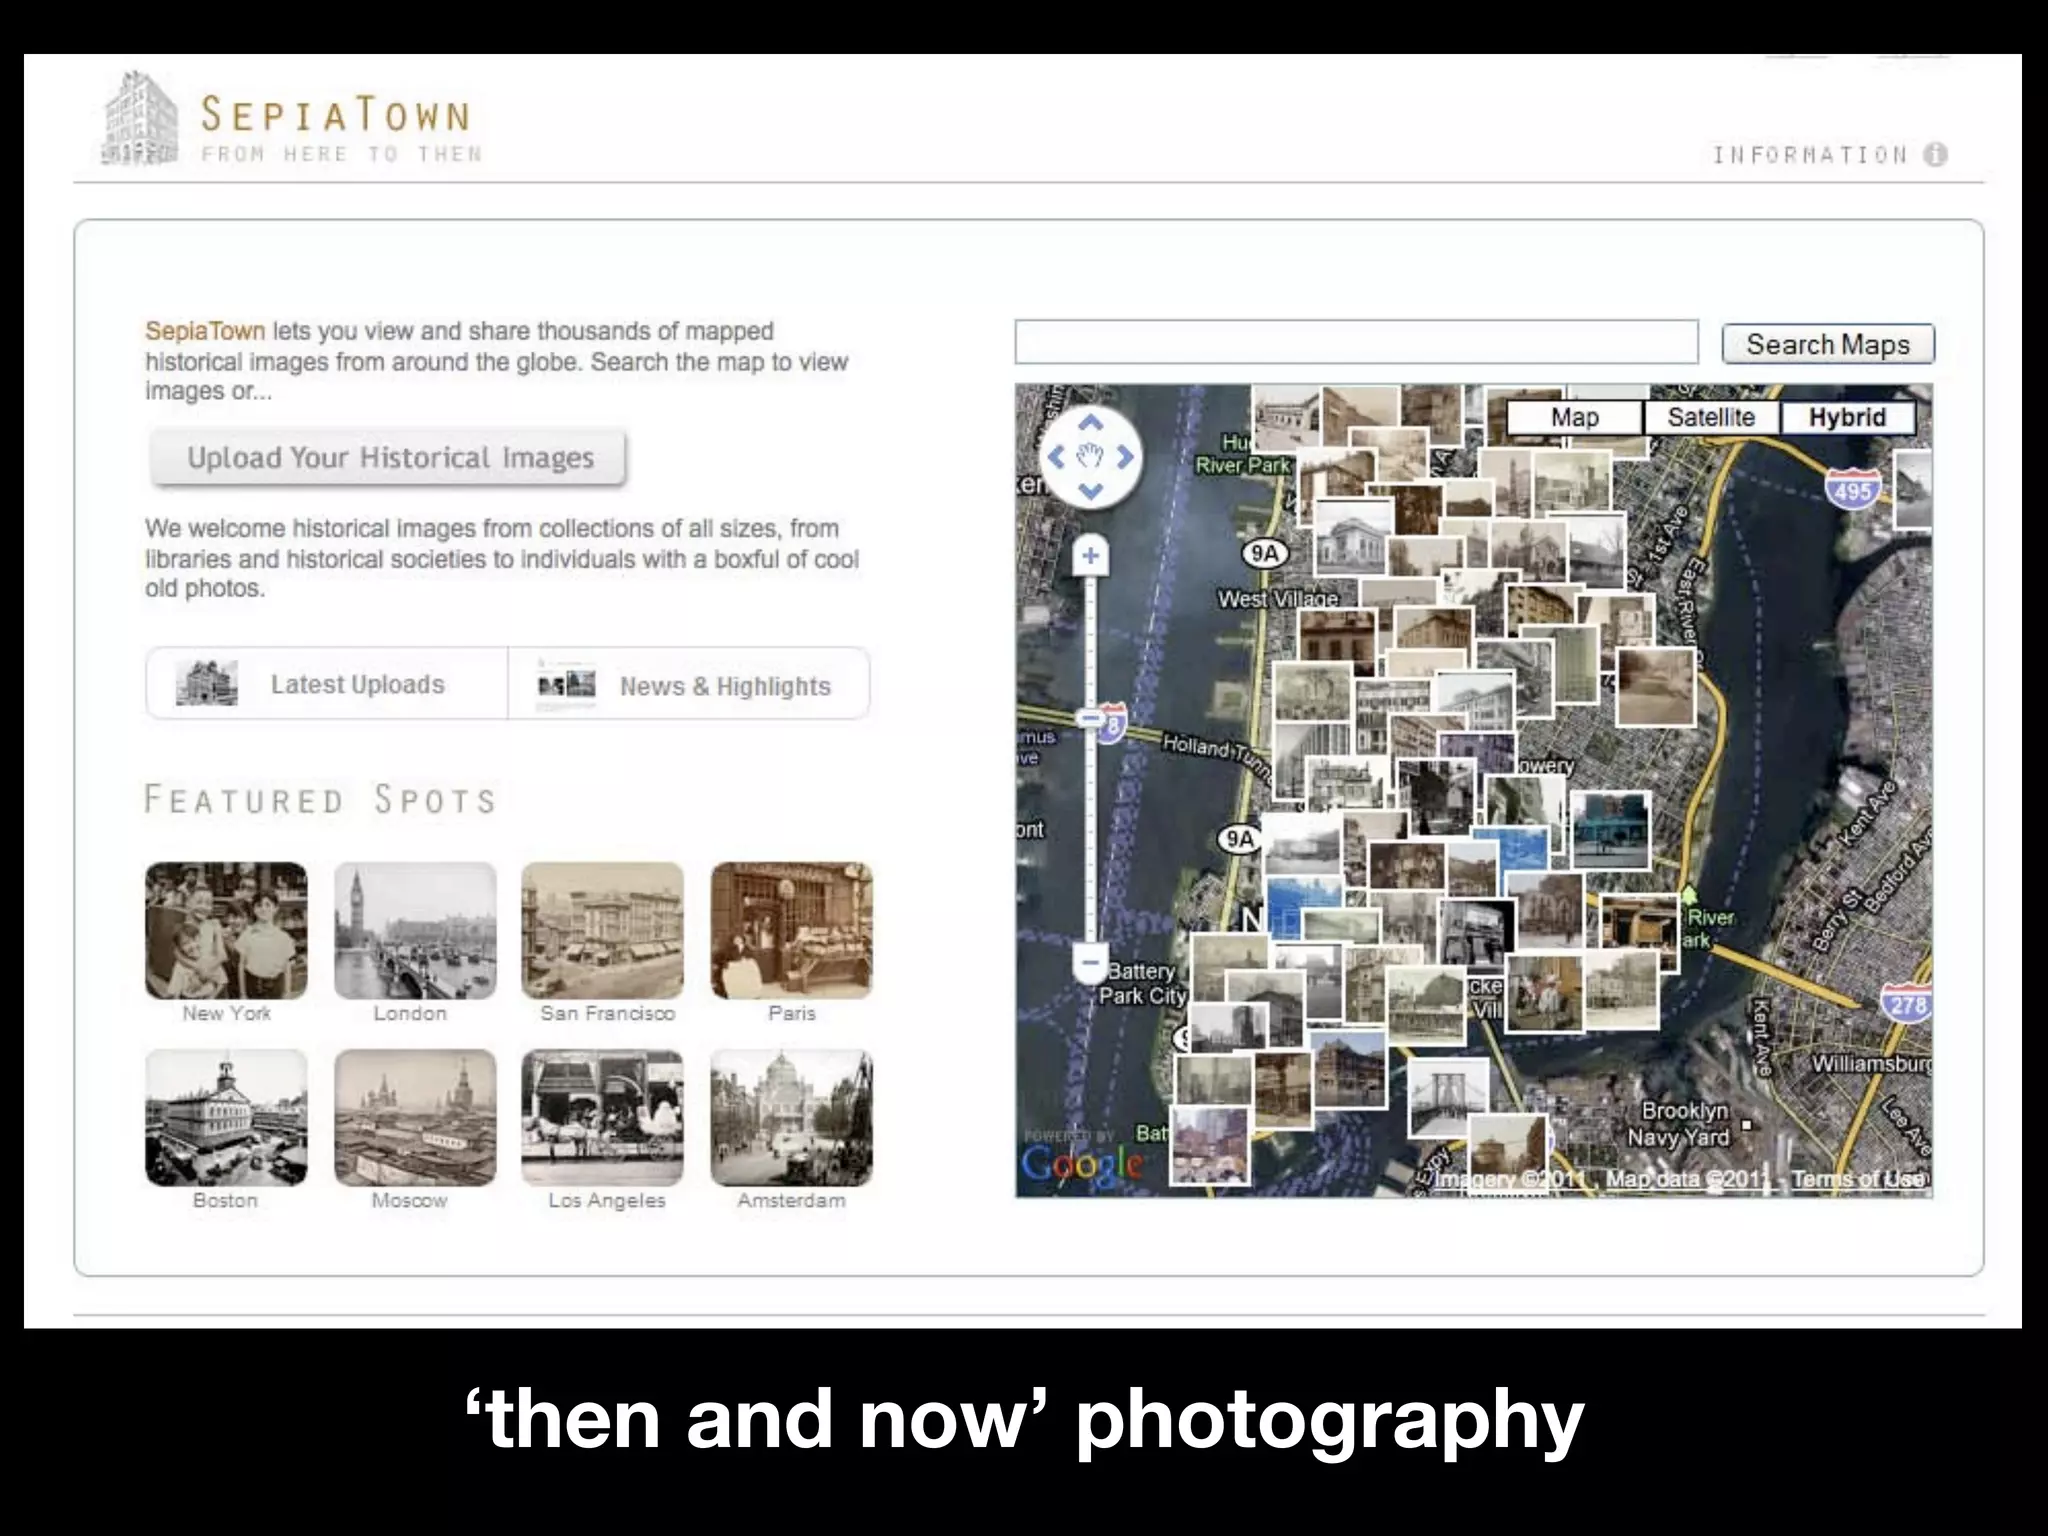Screen dimensions: 2048x1536
Task: Open the Information icon
Action: coord(1936,155)
